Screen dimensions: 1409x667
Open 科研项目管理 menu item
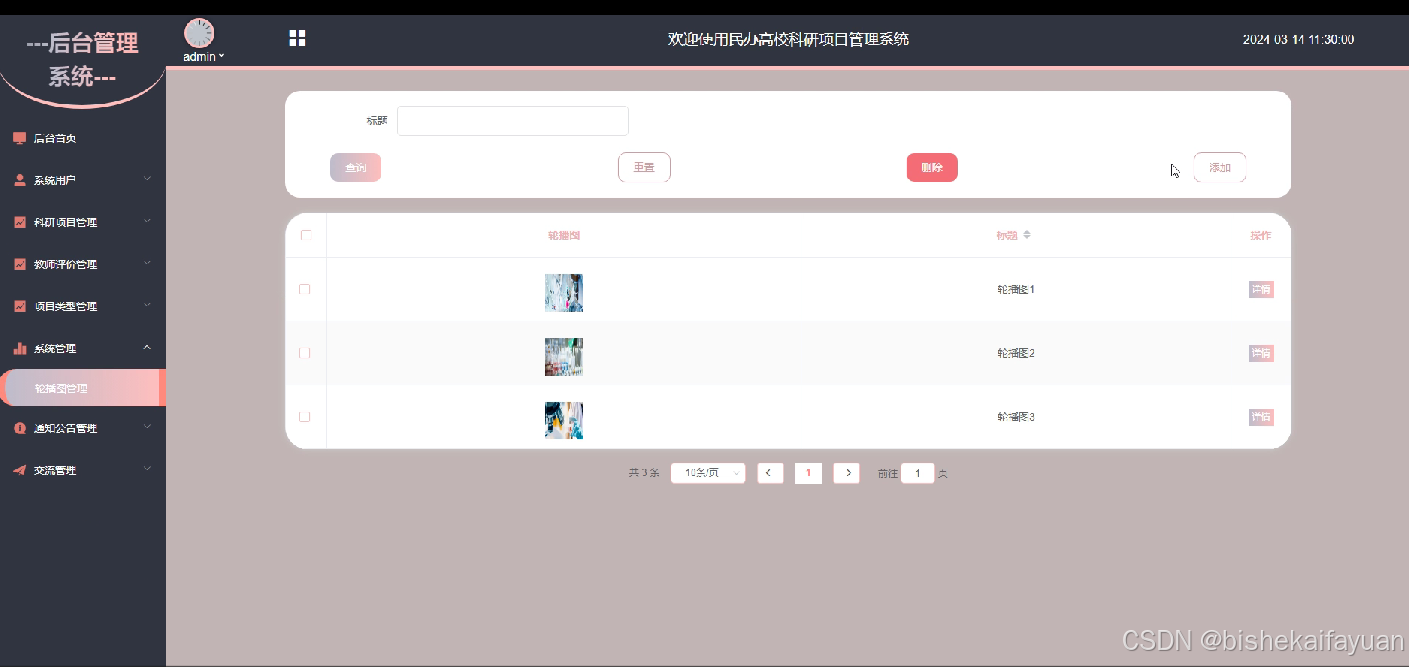[83, 222]
